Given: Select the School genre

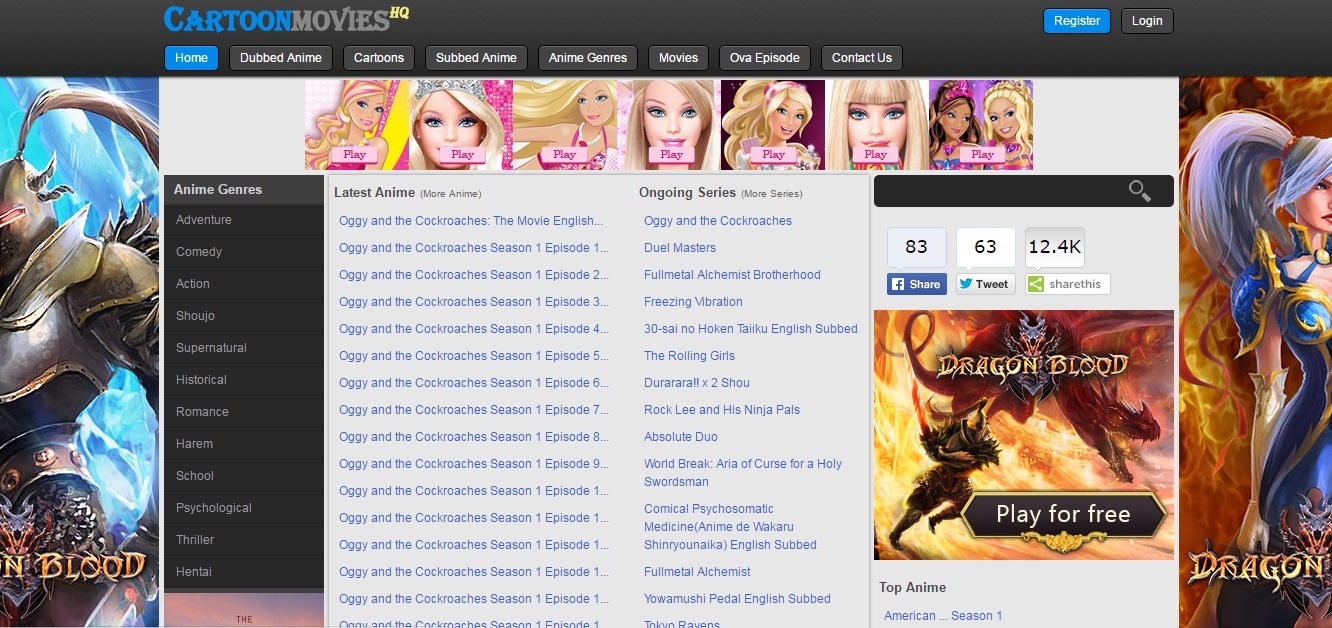Looking at the screenshot, I should [244, 476].
